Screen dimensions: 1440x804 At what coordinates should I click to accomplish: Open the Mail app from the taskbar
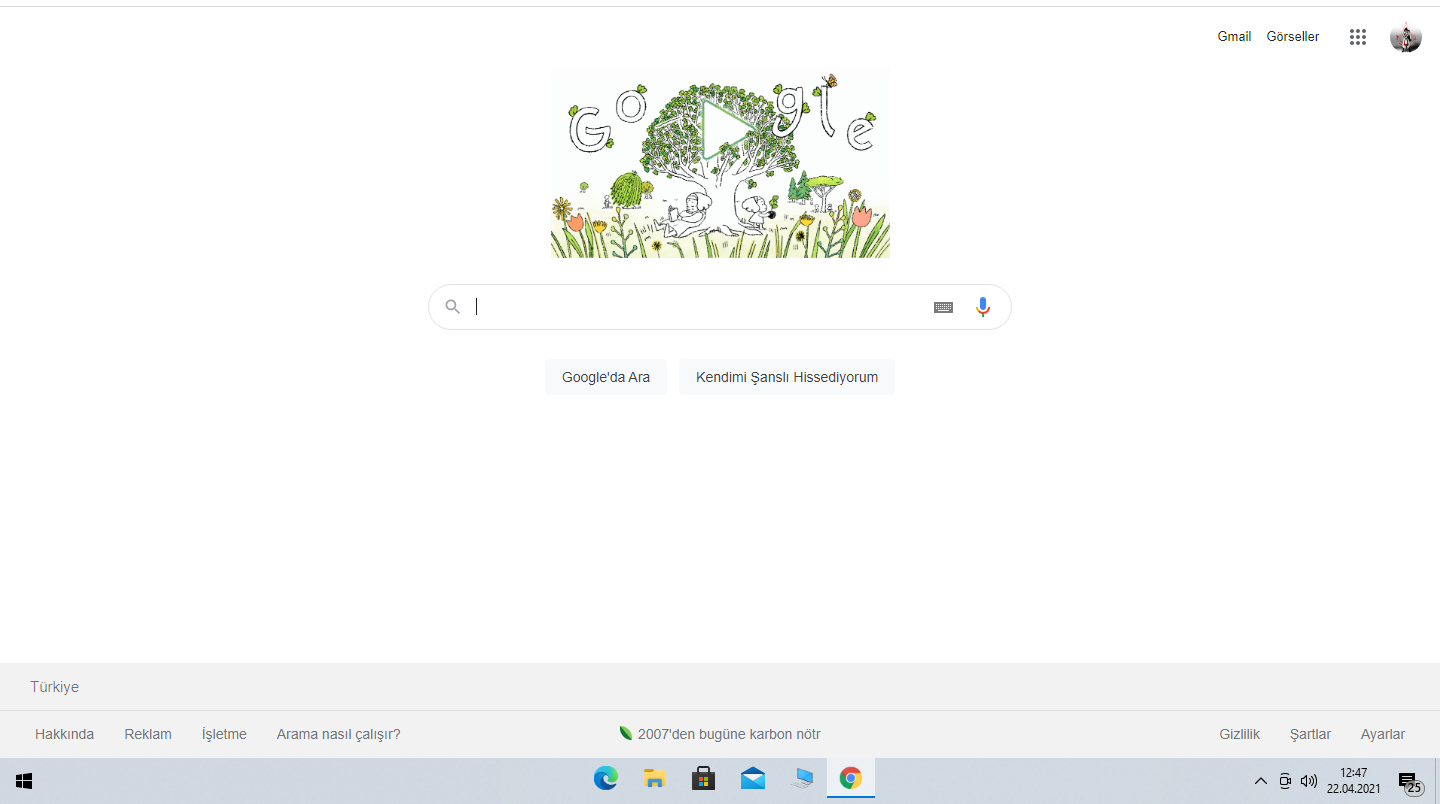pos(753,779)
